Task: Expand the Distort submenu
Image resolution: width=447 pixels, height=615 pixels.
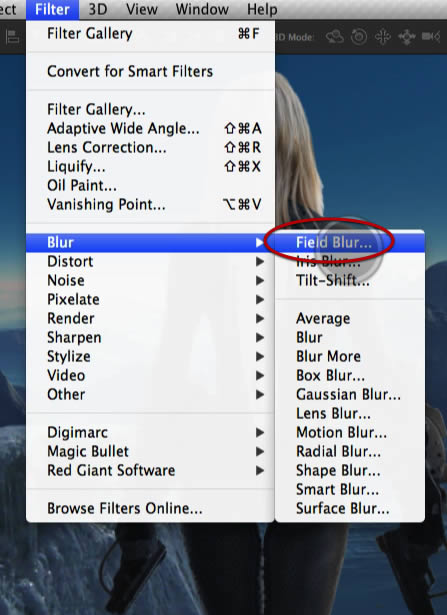Action: coord(150,261)
